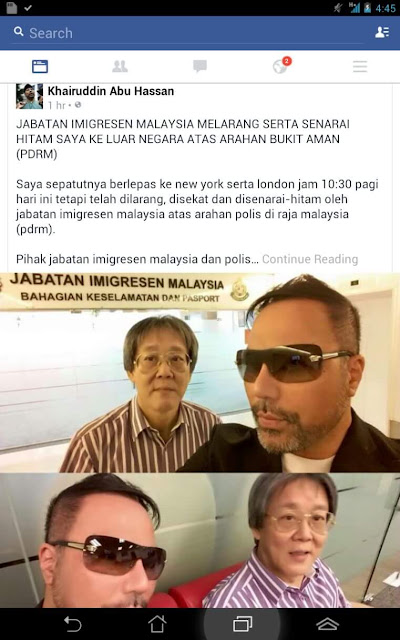Open the Messages tab icon
This screenshot has height=640, width=400.
point(200,66)
